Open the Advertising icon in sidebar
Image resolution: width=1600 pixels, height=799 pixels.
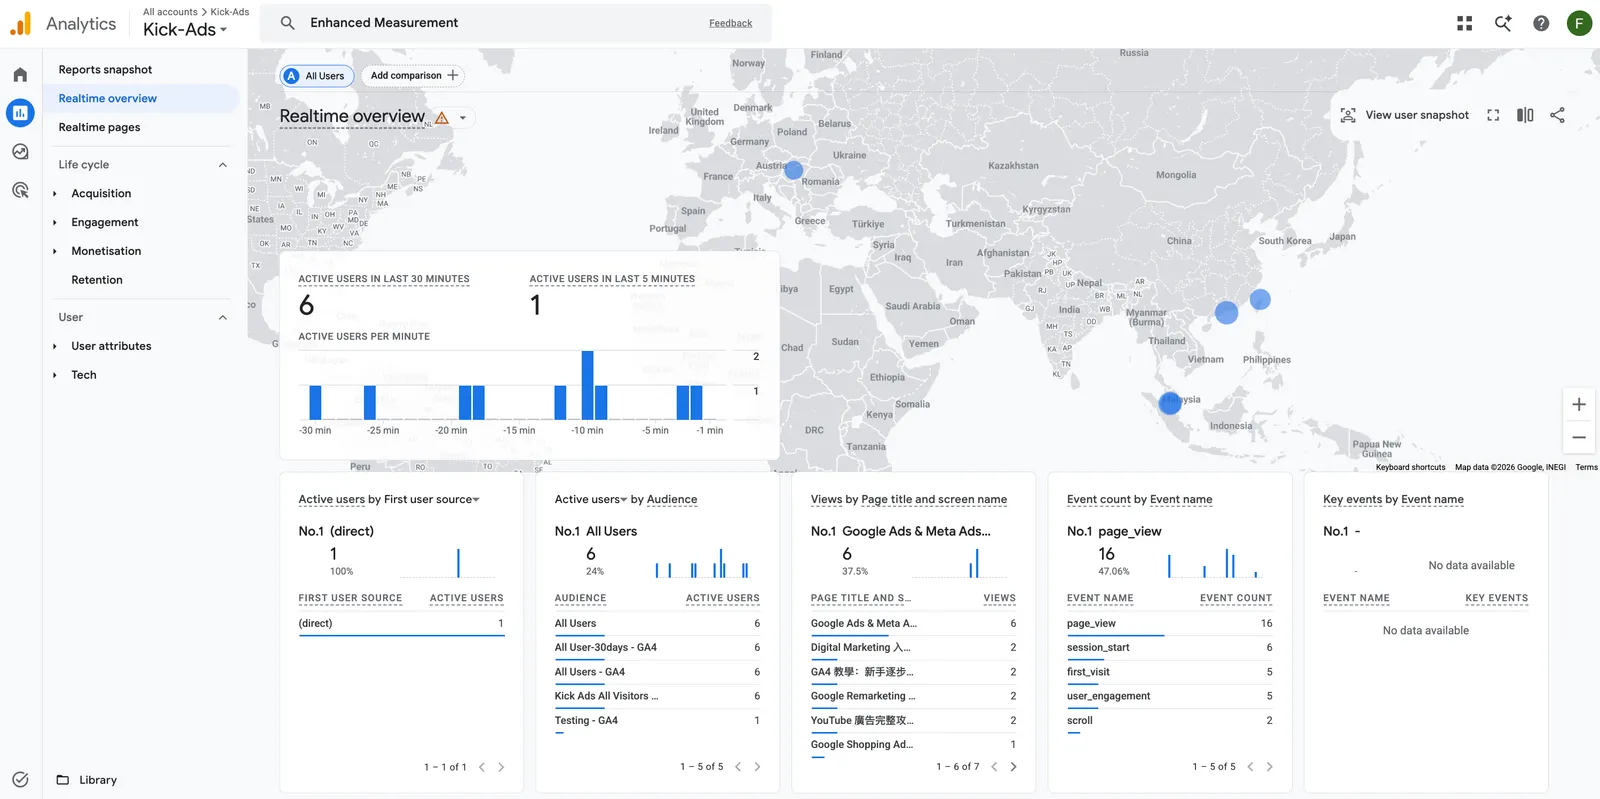click(20, 190)
